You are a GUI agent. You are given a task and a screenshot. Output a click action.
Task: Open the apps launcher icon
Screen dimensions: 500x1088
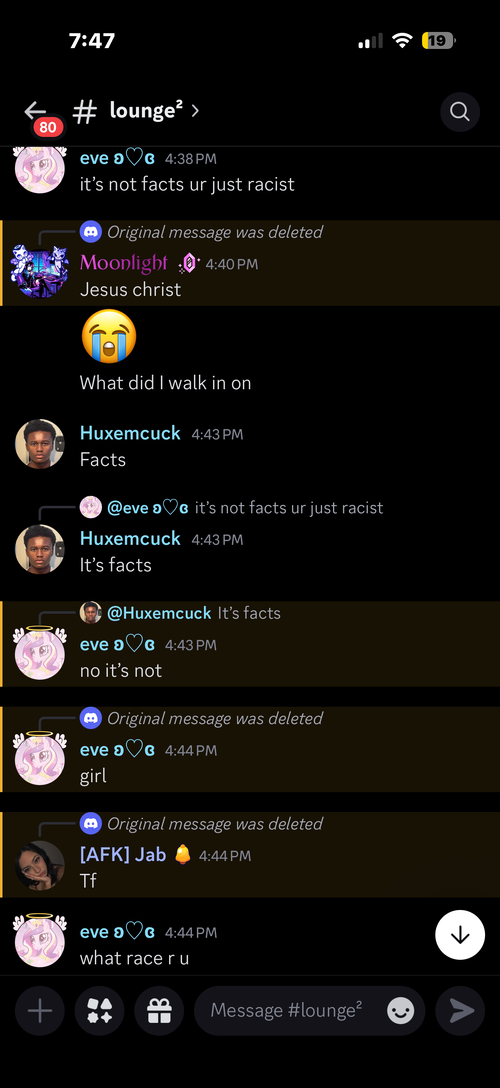pyautogui.click(x=100, y=1011)
